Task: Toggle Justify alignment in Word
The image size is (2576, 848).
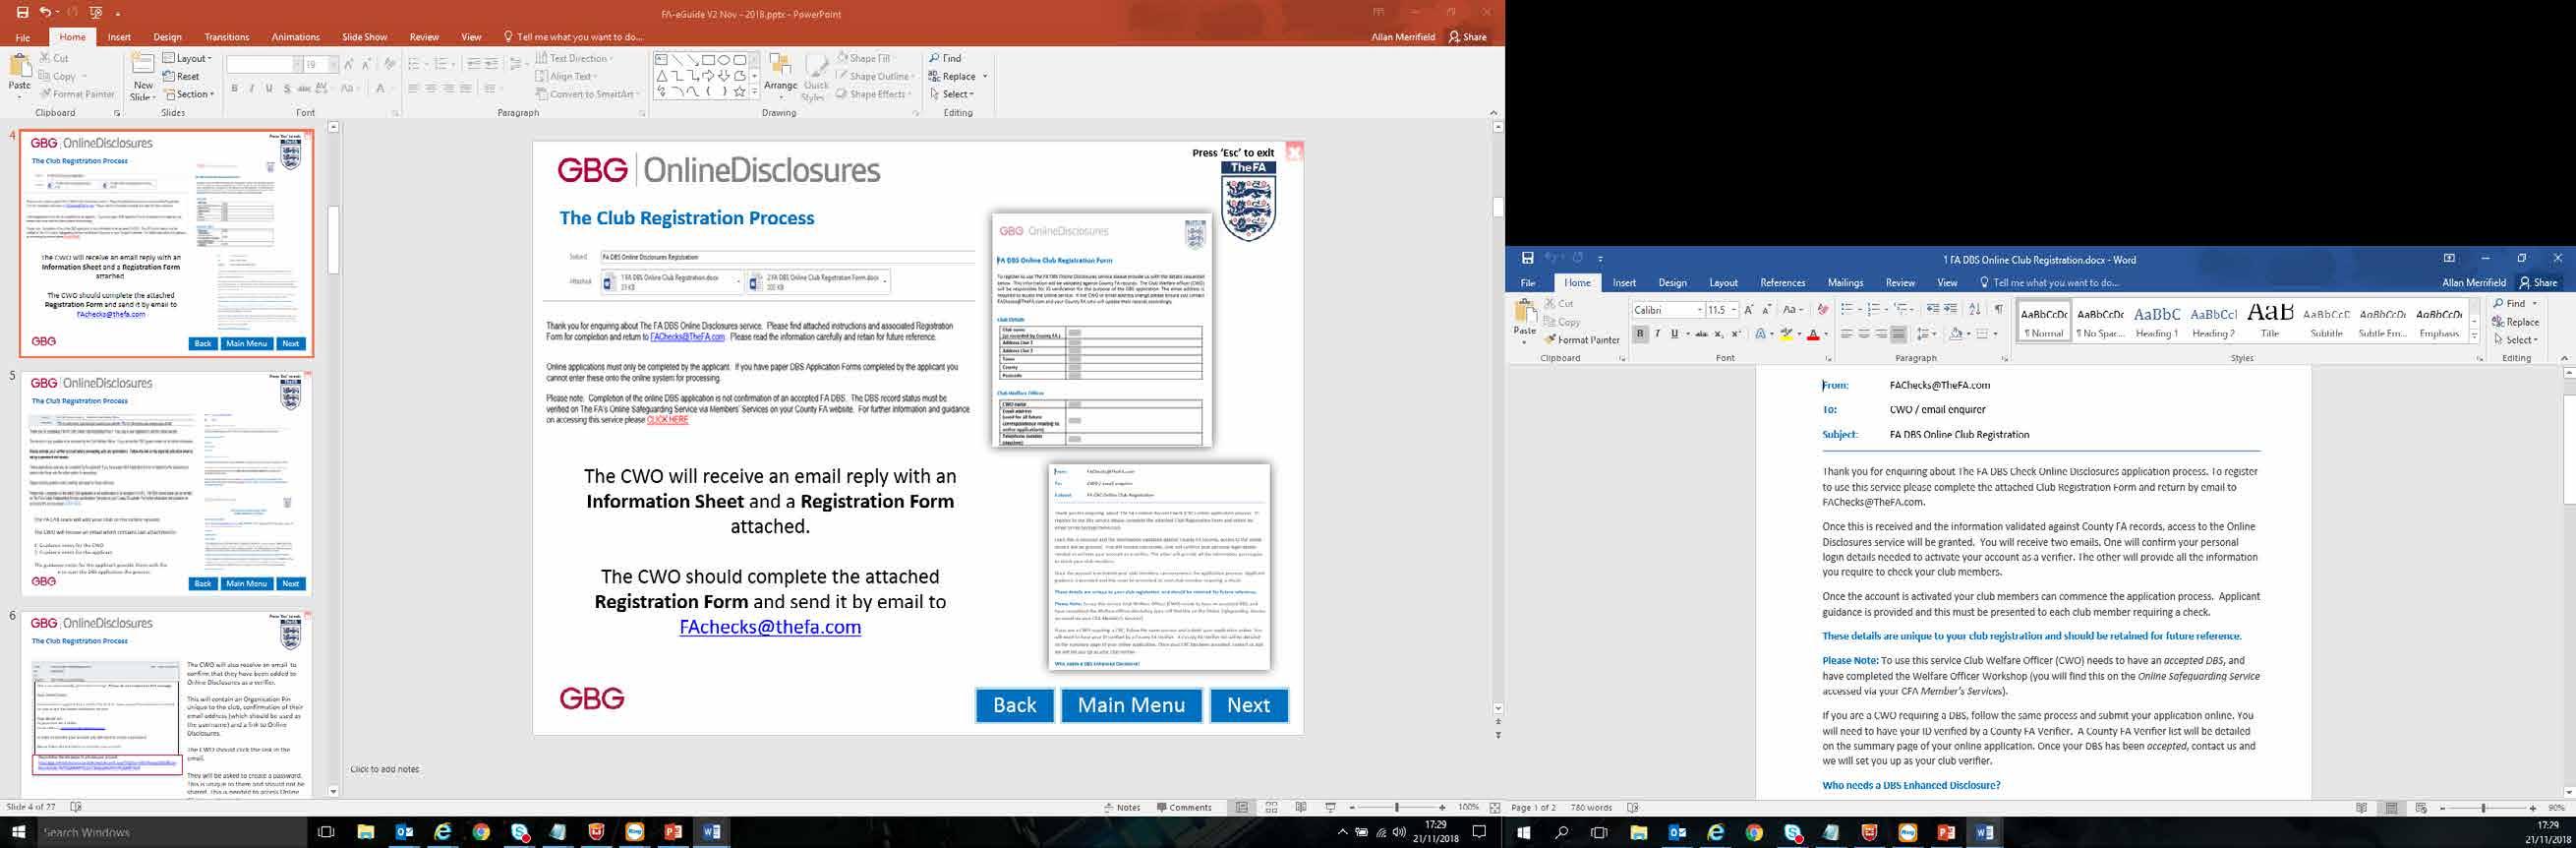Action: 1898,334
